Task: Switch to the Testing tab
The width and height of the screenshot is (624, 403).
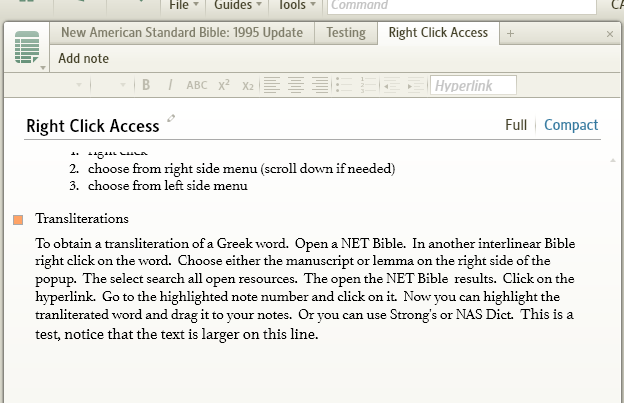Action: pos(346,33)
